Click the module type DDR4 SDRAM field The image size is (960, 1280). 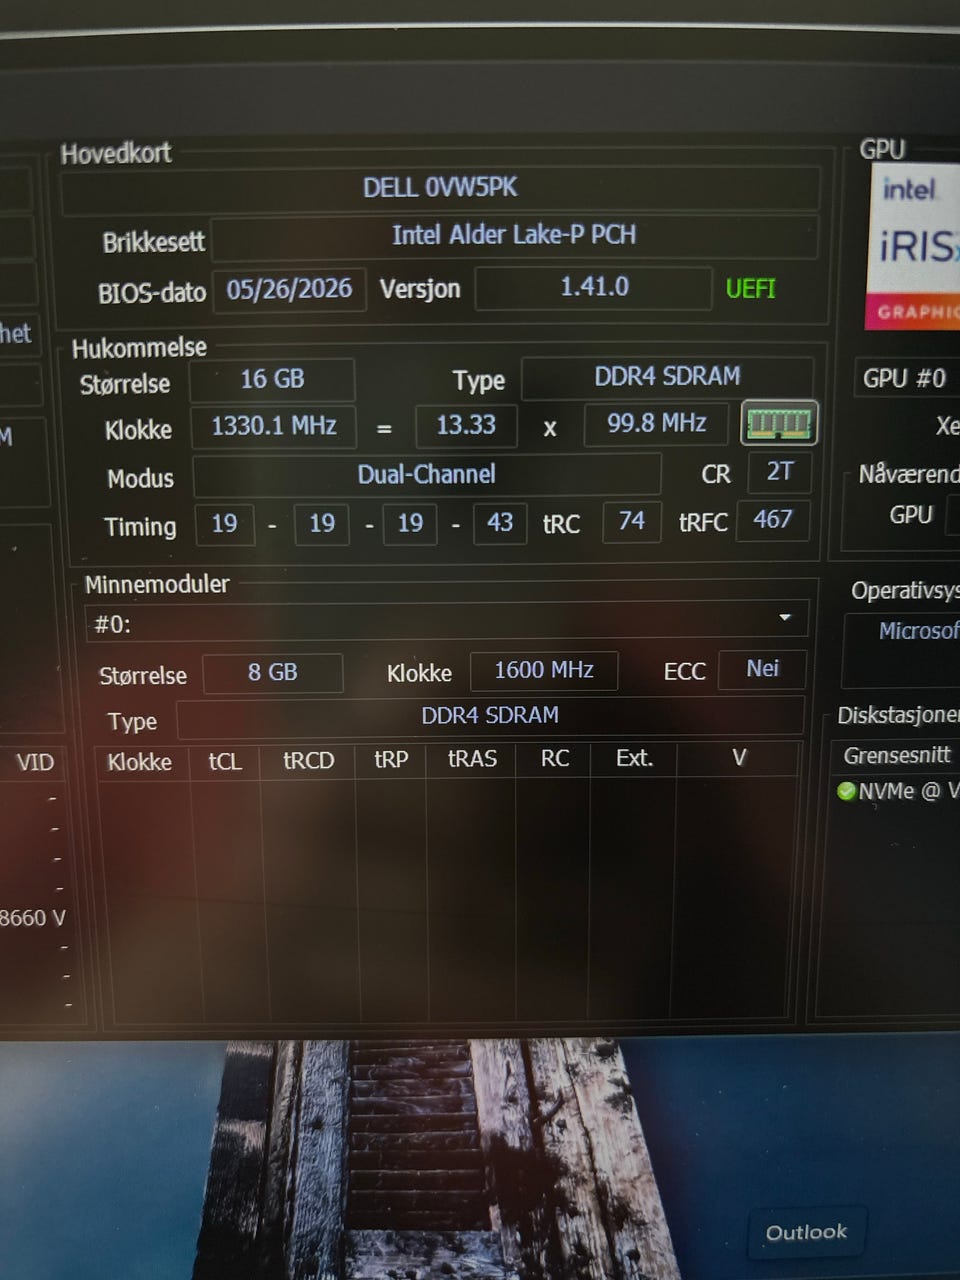click(x=490, y=716)
